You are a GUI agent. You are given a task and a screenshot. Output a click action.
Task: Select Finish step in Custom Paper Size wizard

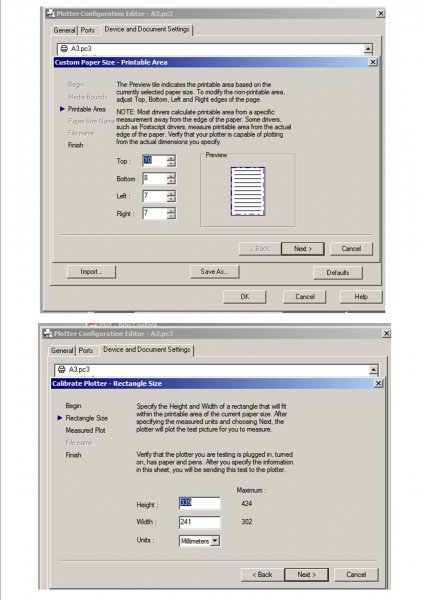point(75,145)
